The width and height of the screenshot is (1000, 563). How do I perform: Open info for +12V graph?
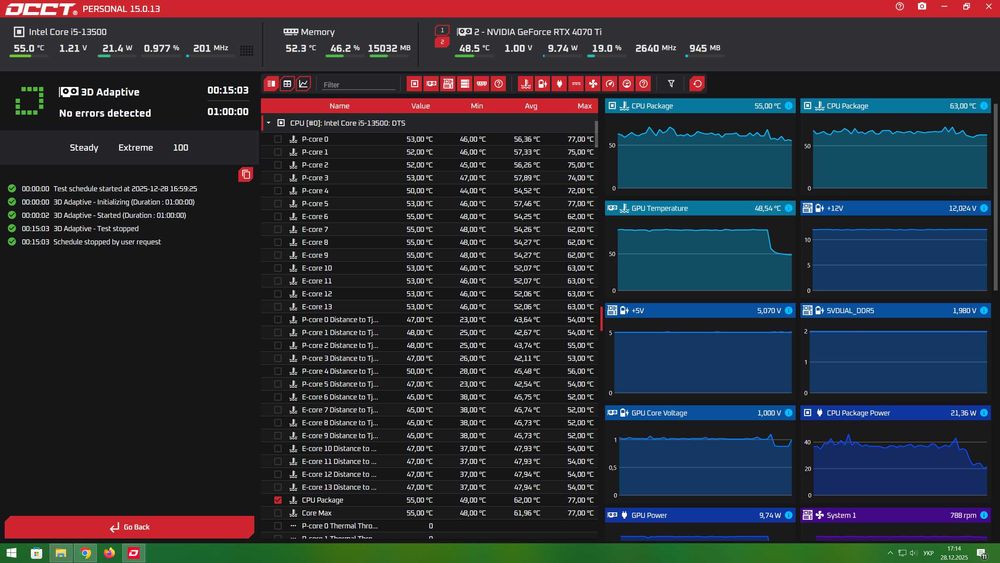tap(984, 208)
